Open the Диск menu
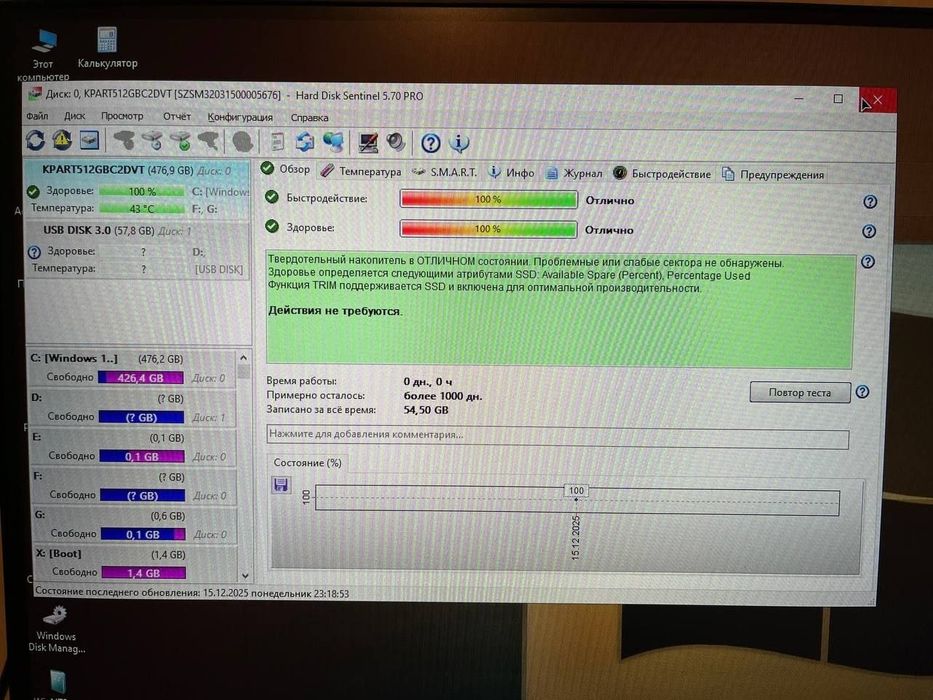Image resolution: width=933 pixels, height=700 pixels. (74, 116)
